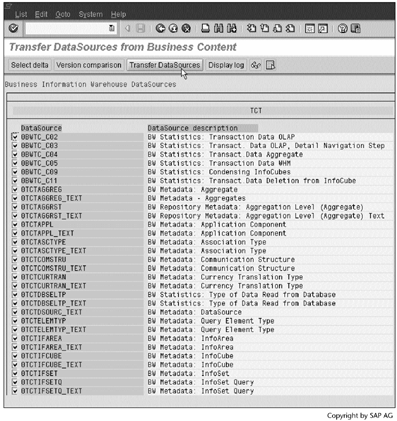Select the 0TCTDSOURC_TEXT DataSource name
397x421 pixels.
click(51, 312)
